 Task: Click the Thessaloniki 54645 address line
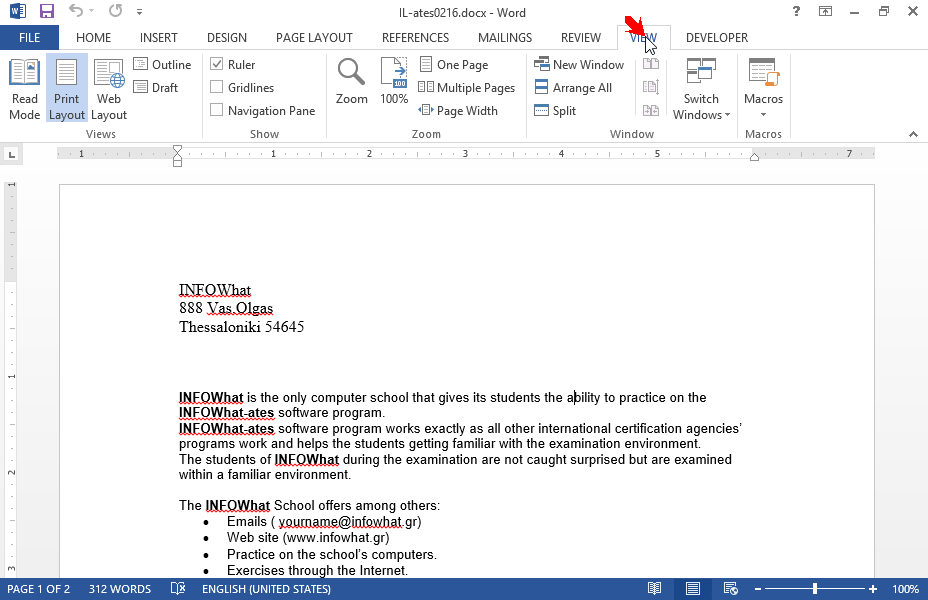coord(241,327)
